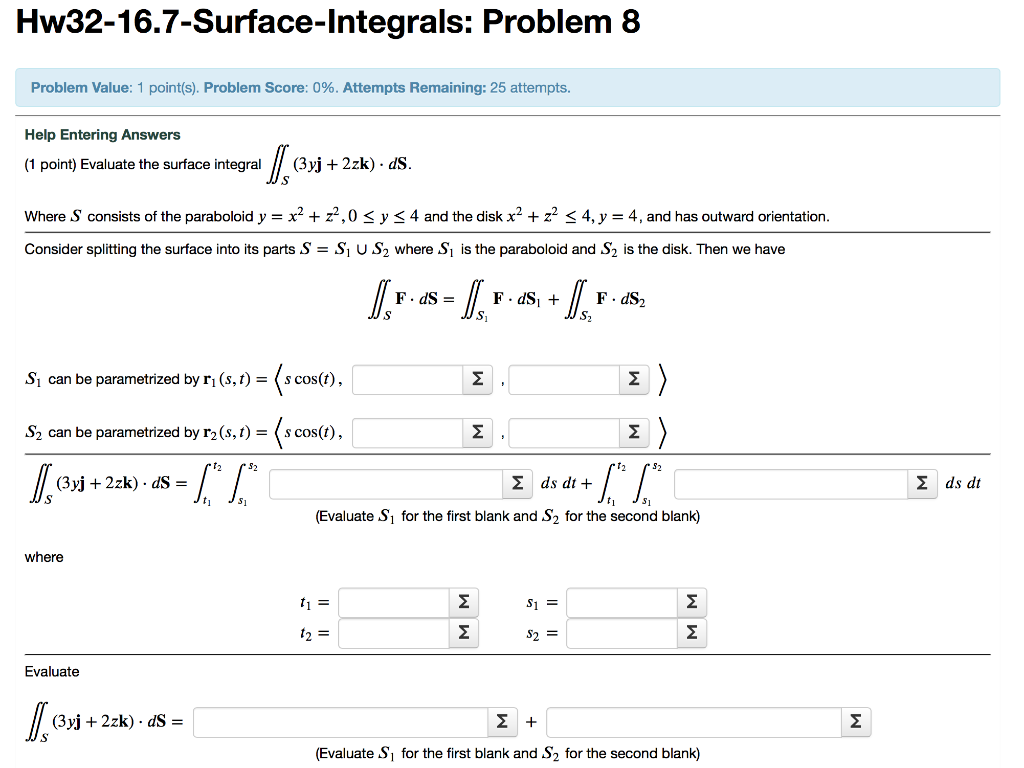Open equation editor for r2 third component

click(633, 432)
